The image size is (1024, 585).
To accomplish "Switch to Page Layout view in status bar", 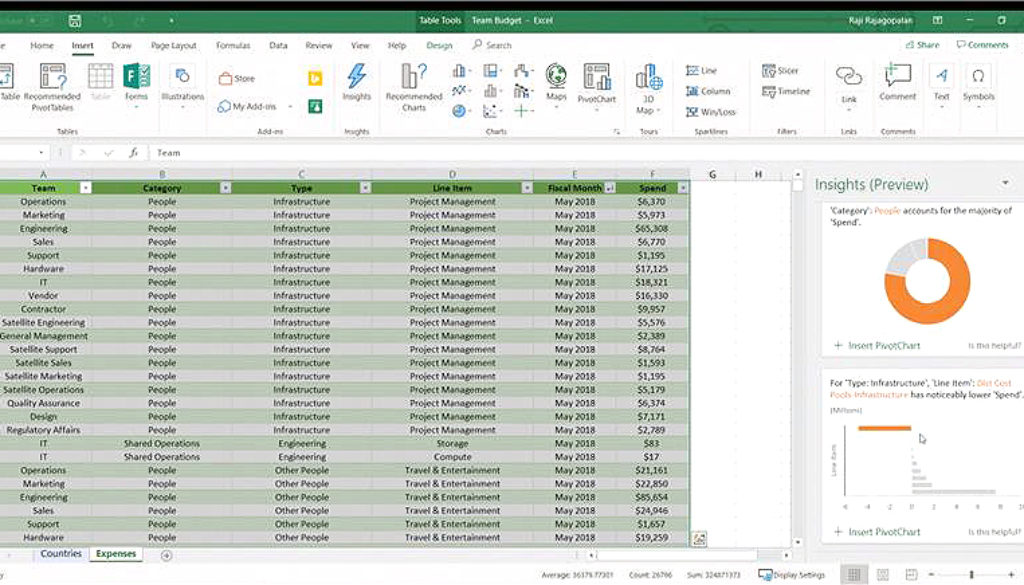I will click(x=883, y=575).
